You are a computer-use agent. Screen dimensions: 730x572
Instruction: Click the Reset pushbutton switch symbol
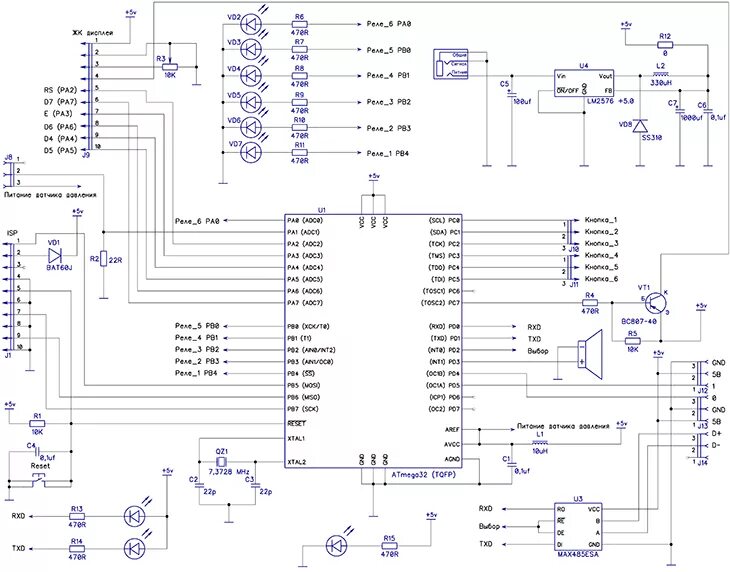click(x=39, y=480)
